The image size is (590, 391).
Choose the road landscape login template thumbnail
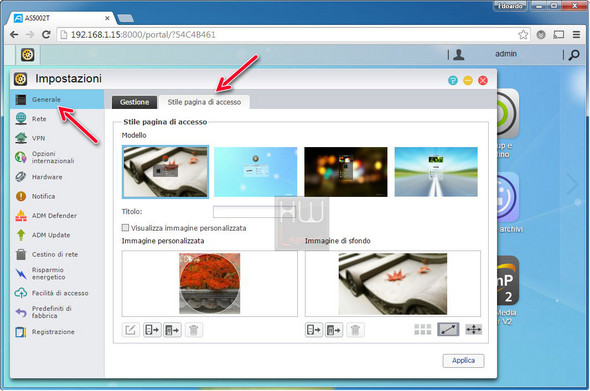pyautogui.click(x=436, y=172)
